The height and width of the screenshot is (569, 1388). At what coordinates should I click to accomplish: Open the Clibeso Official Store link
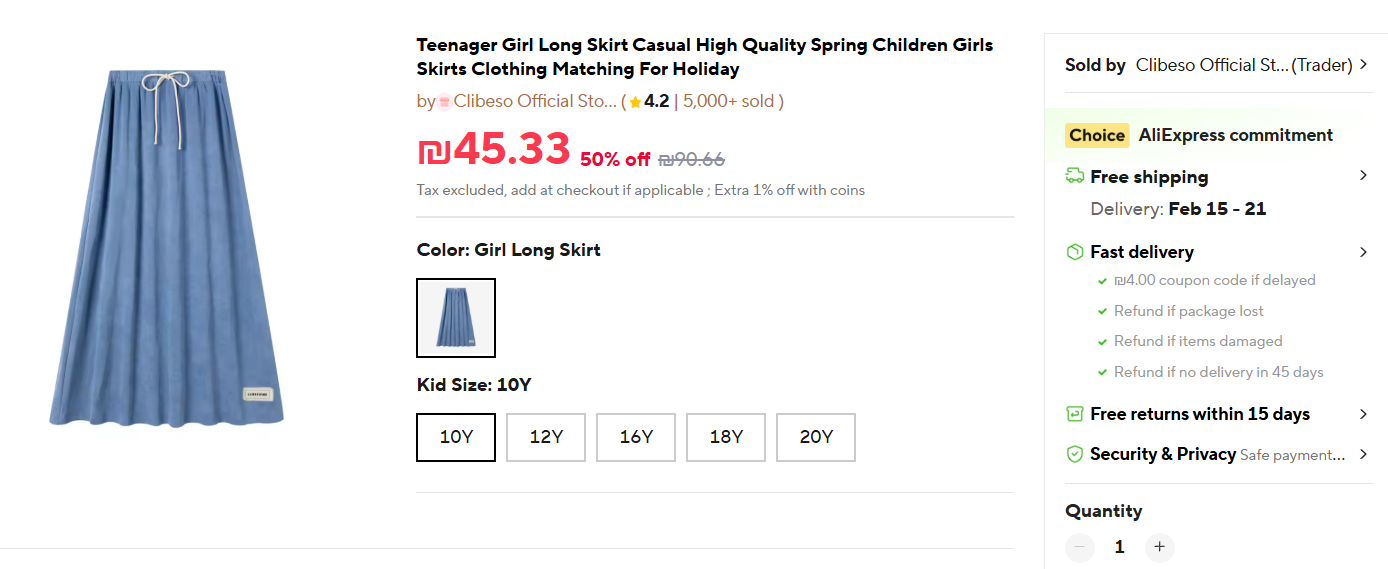535,101
